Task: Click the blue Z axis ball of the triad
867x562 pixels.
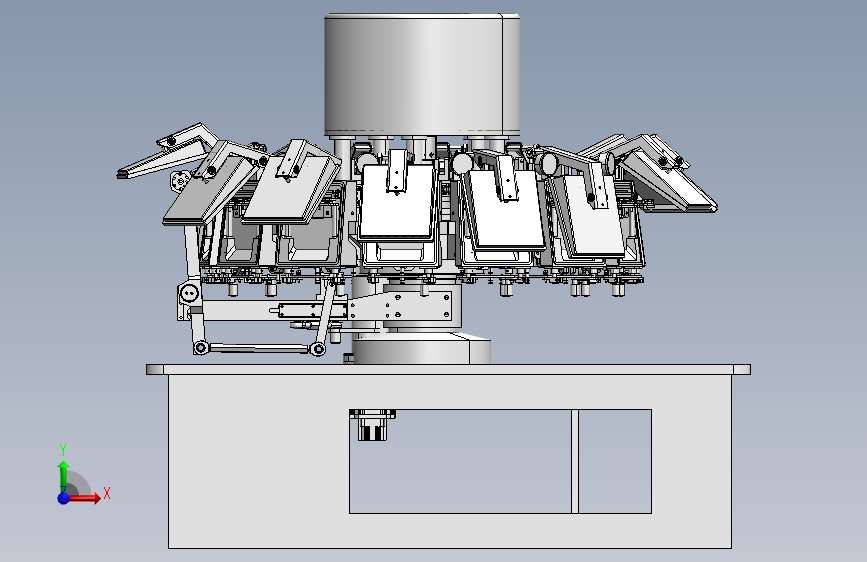Action: point(64,498)
